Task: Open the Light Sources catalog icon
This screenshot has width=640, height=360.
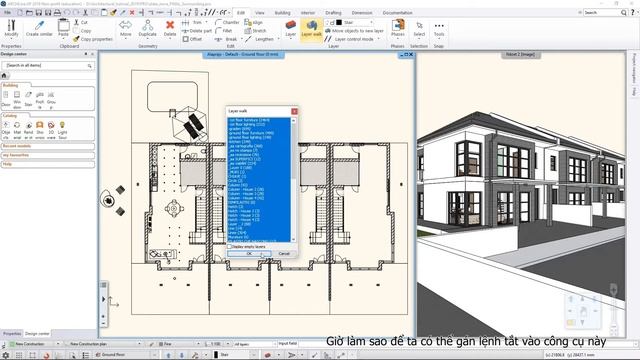Action: click(x=62, y=129)
